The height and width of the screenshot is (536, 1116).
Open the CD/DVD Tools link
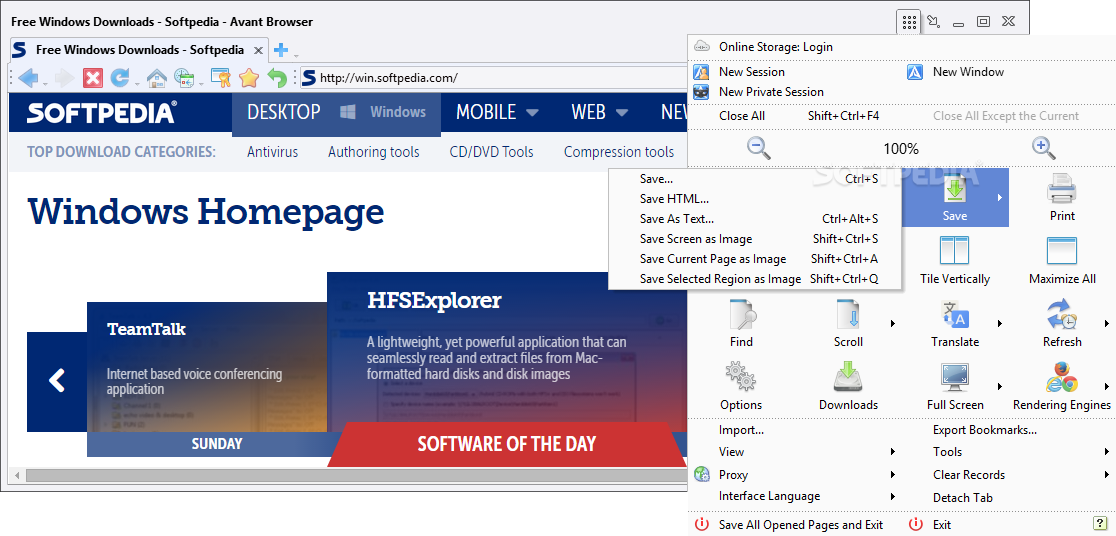click(x=491, y=152)
